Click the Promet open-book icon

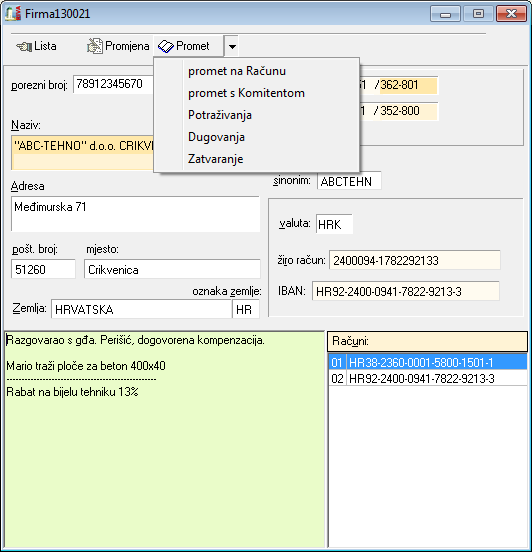165,46
